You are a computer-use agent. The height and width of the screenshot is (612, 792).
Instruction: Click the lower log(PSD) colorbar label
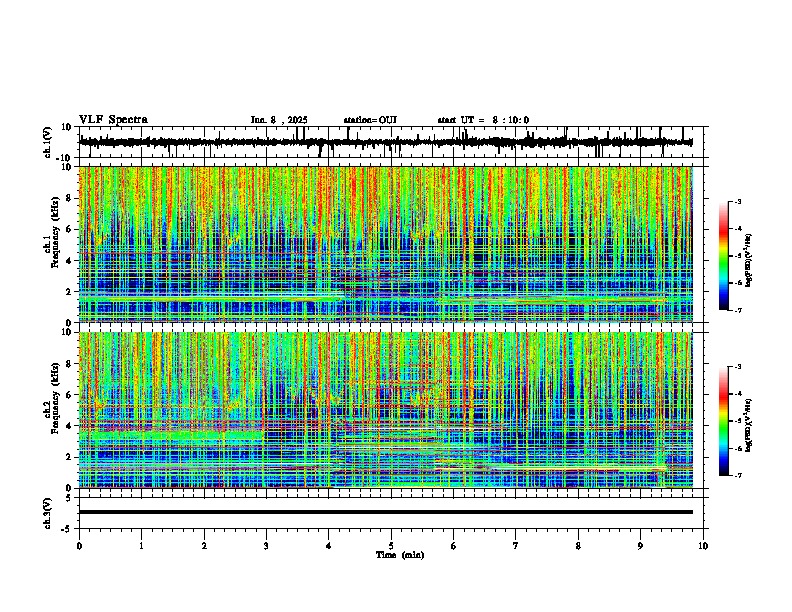[x=749, y=425]
